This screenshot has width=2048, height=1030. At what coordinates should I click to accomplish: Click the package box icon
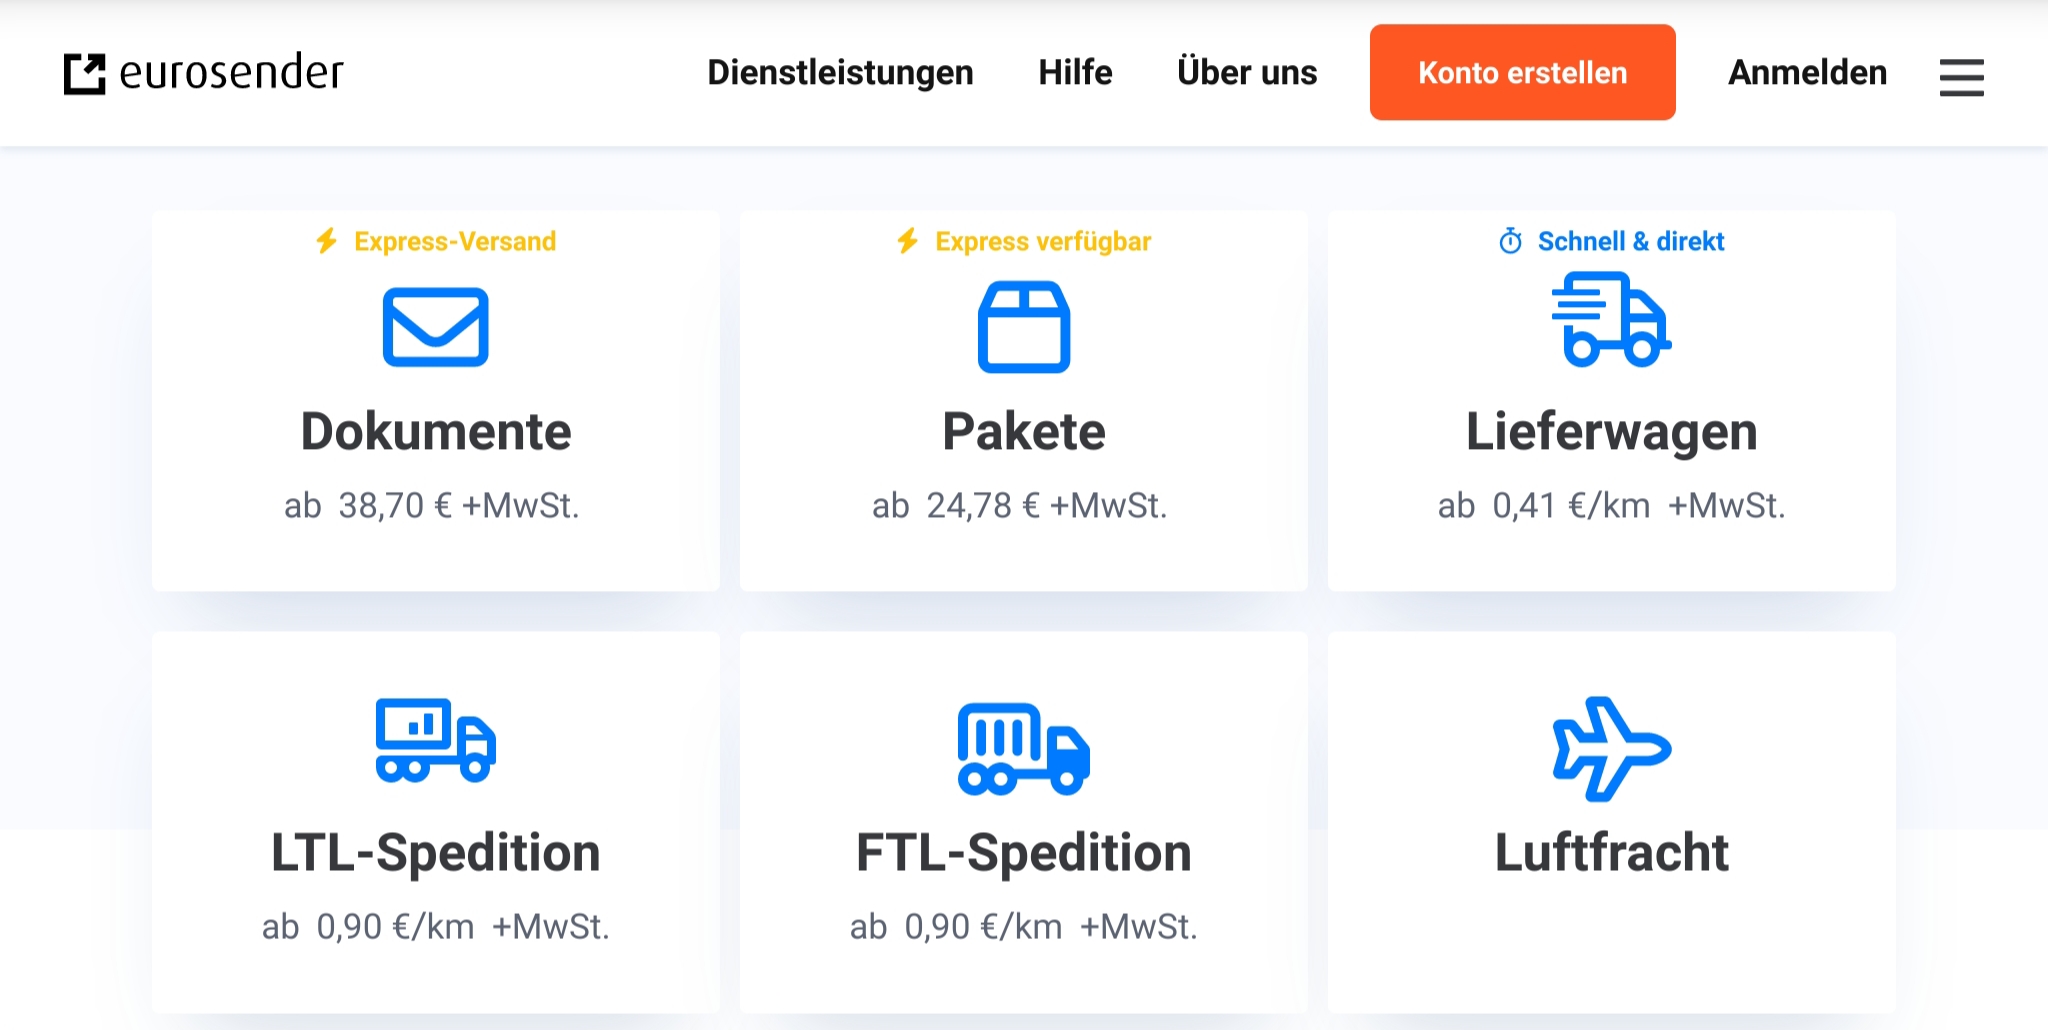1023,327
